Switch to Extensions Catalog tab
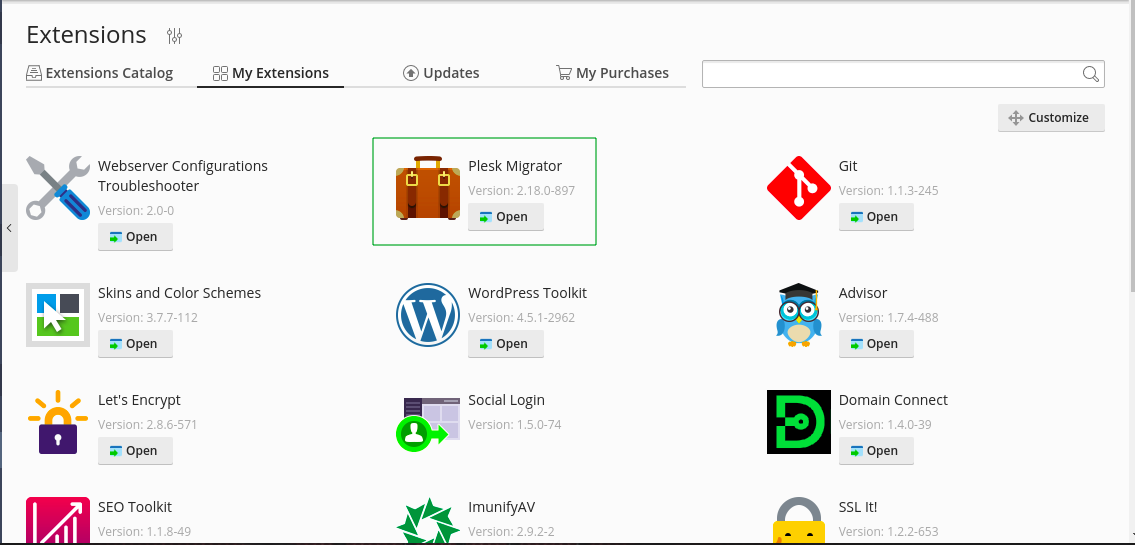Image resolution: width=1135 pixels, height=545 pixels. pyautogui.click(x=100, y=73)
